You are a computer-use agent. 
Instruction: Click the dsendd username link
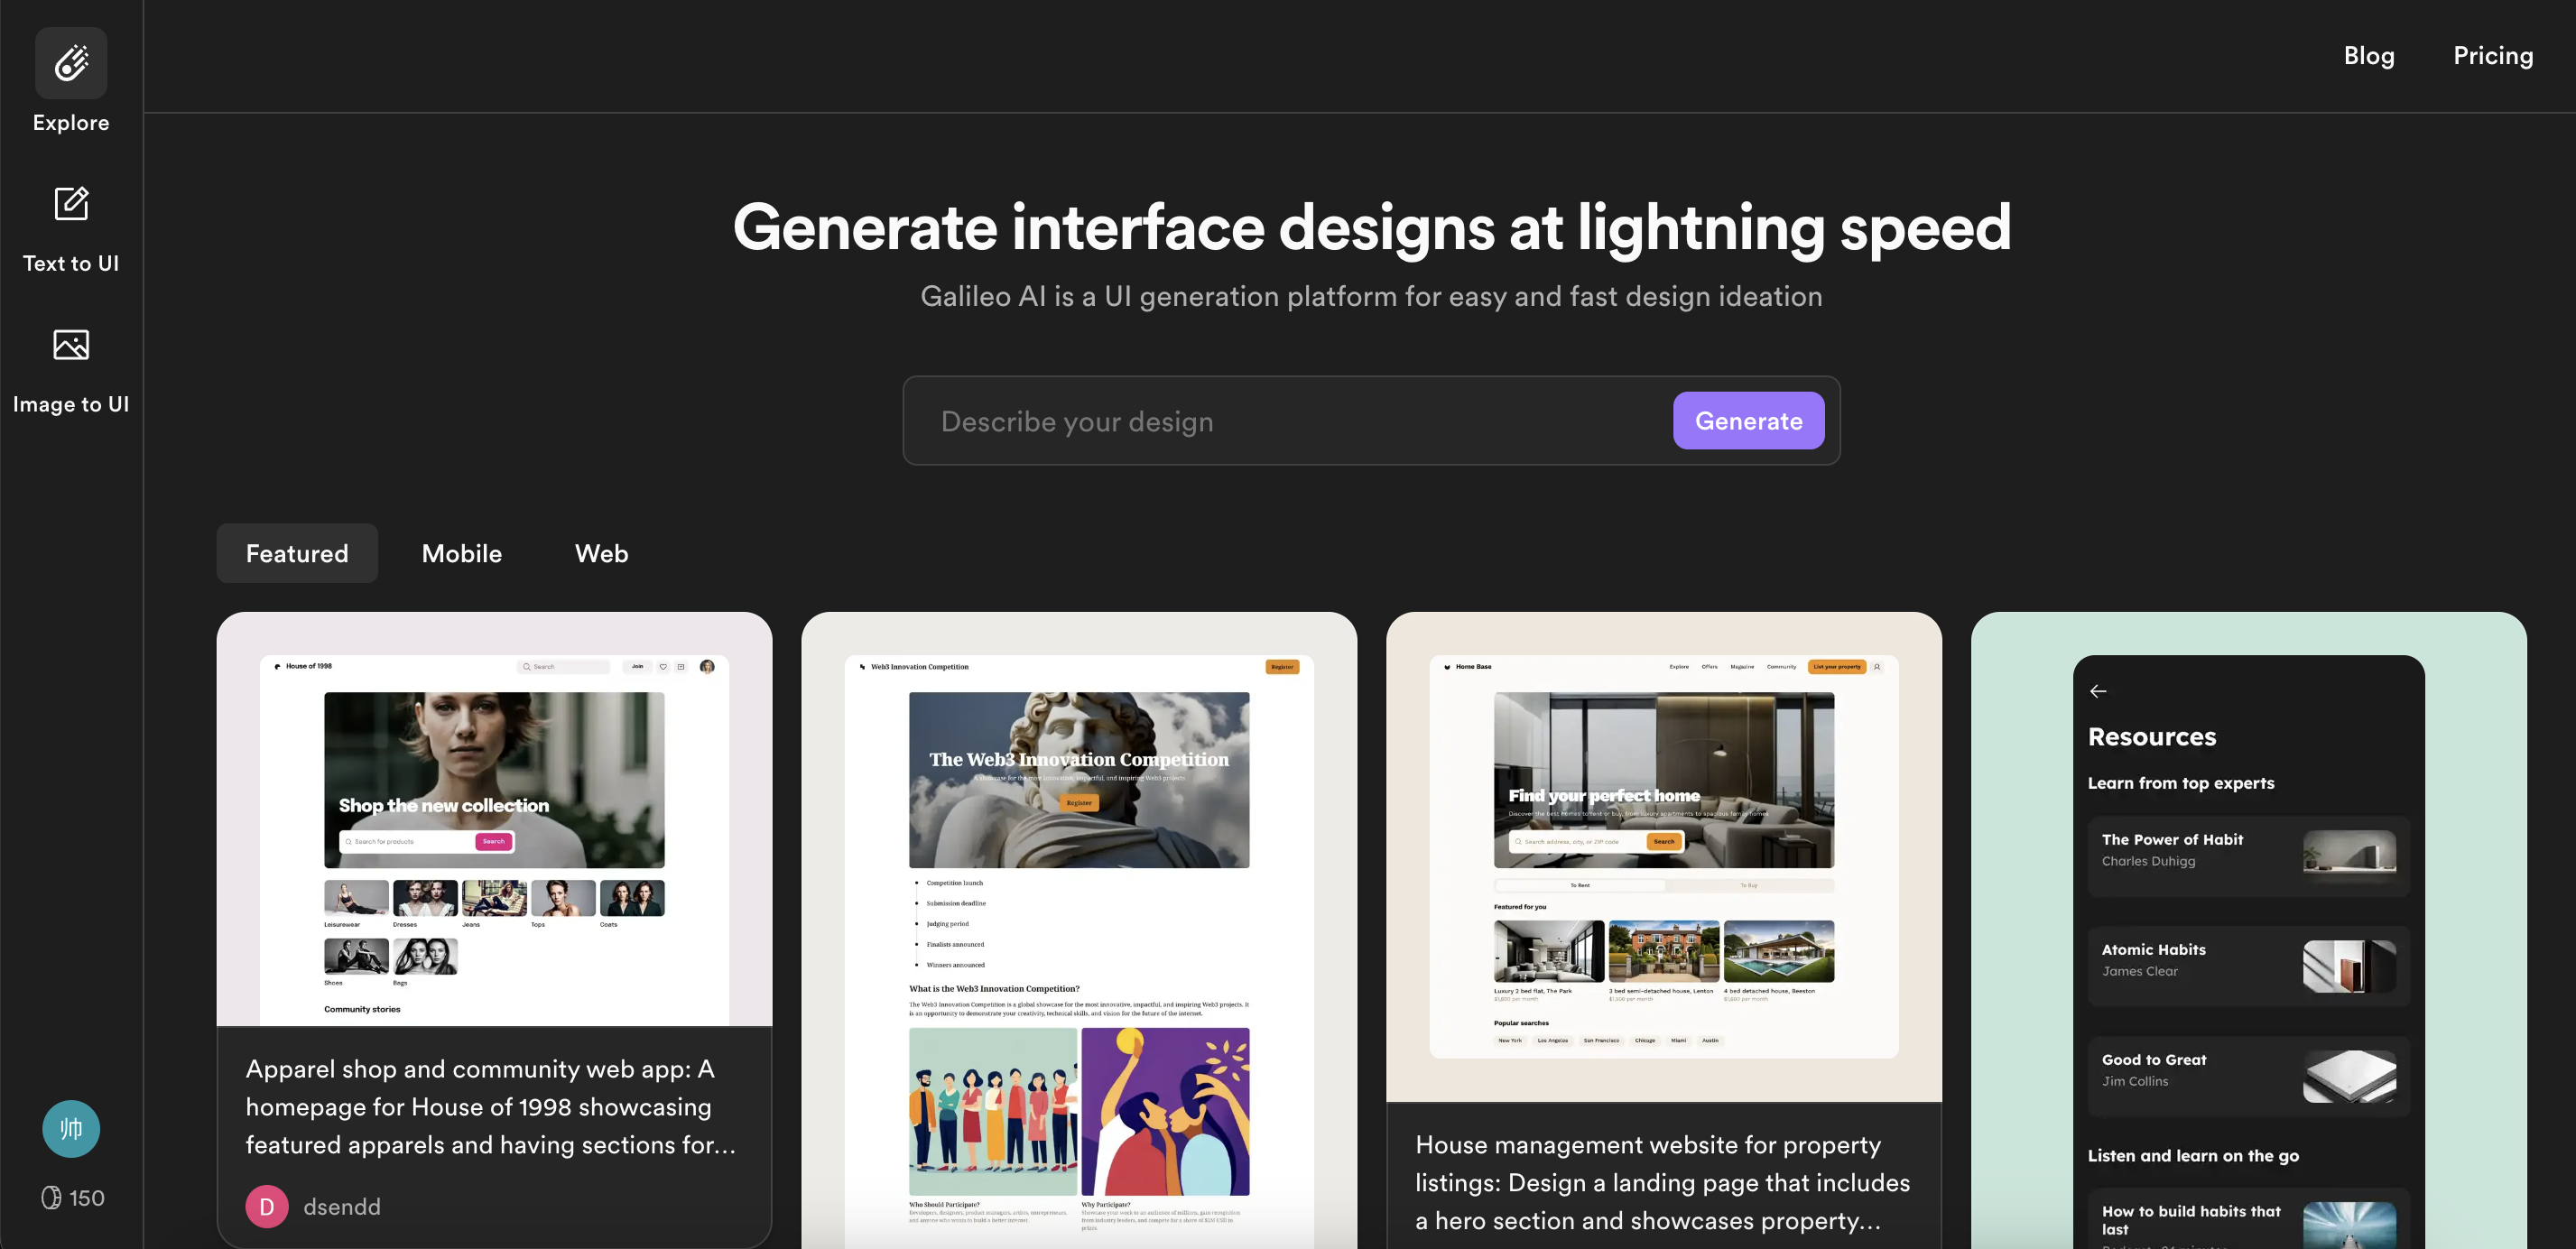342,1206
